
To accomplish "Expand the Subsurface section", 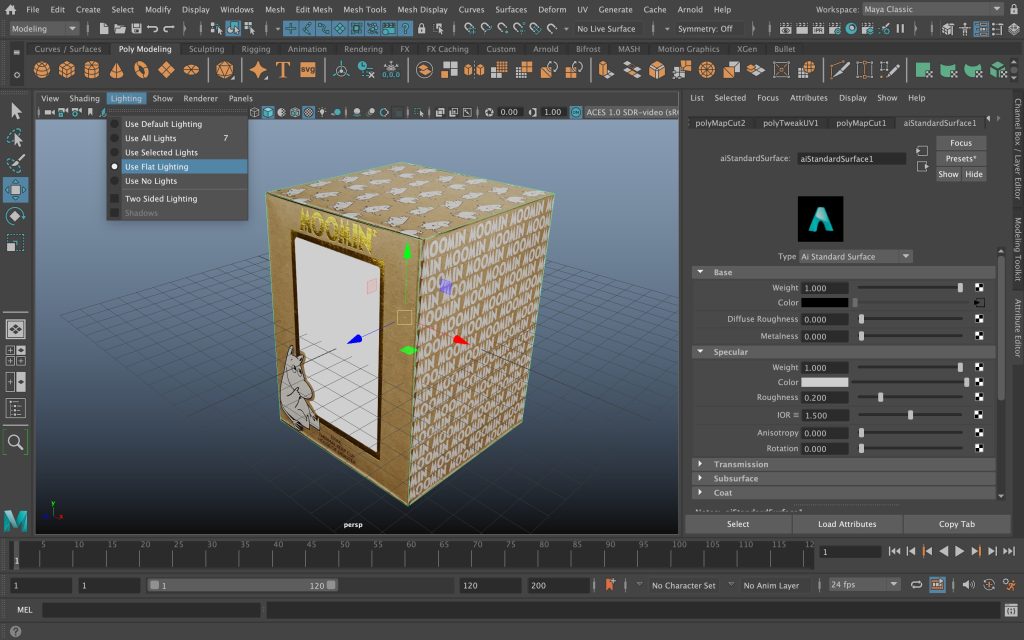I will (700, 479).
